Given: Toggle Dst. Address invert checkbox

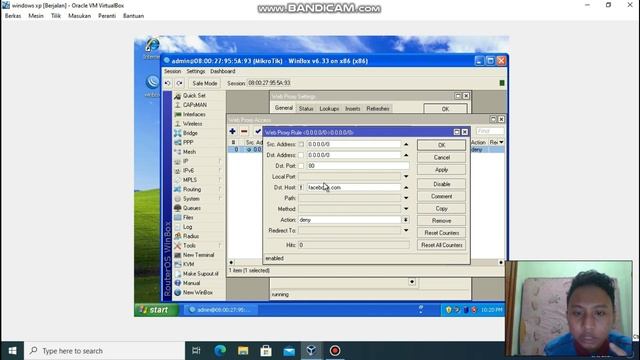Looking at the screenshot, I should [x=301, y=156].
